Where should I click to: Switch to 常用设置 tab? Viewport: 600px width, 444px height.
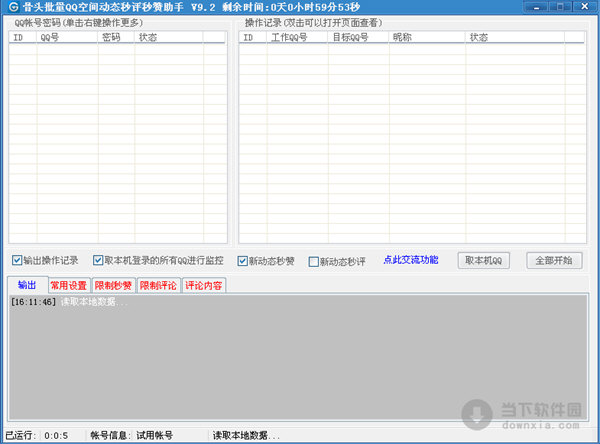[x=69, y=286]
